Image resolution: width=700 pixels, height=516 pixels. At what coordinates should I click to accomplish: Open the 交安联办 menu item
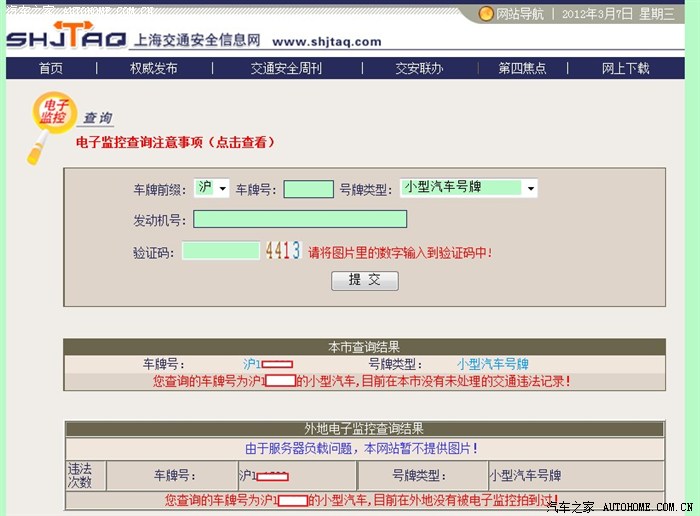coord(419,68)
